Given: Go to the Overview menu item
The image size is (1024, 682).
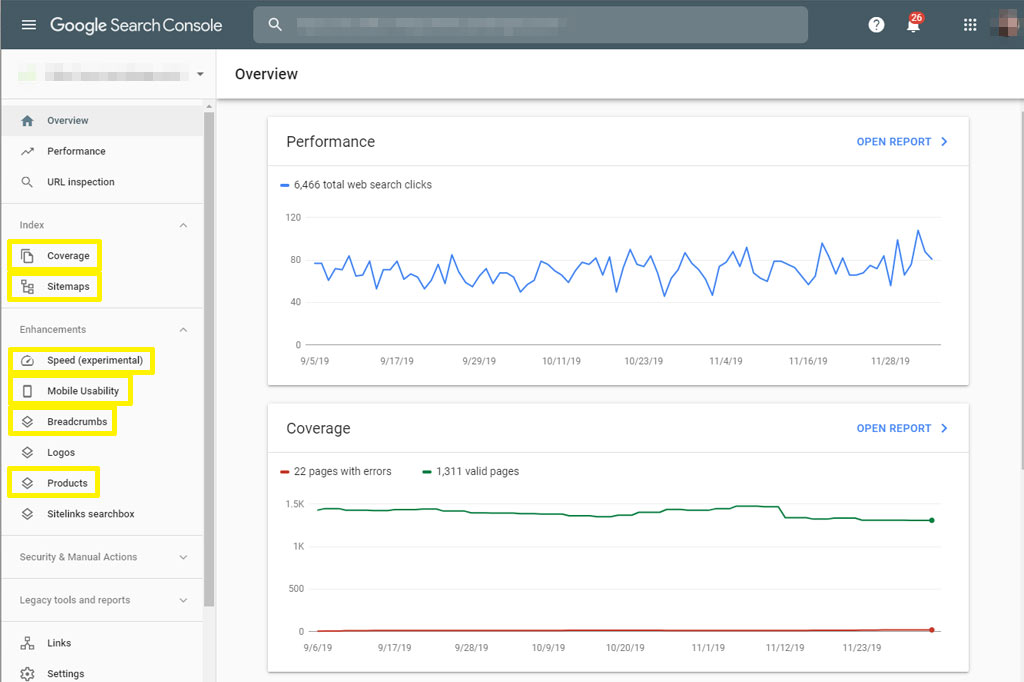Looking at the screenshot, I should [x=103, y=121].
